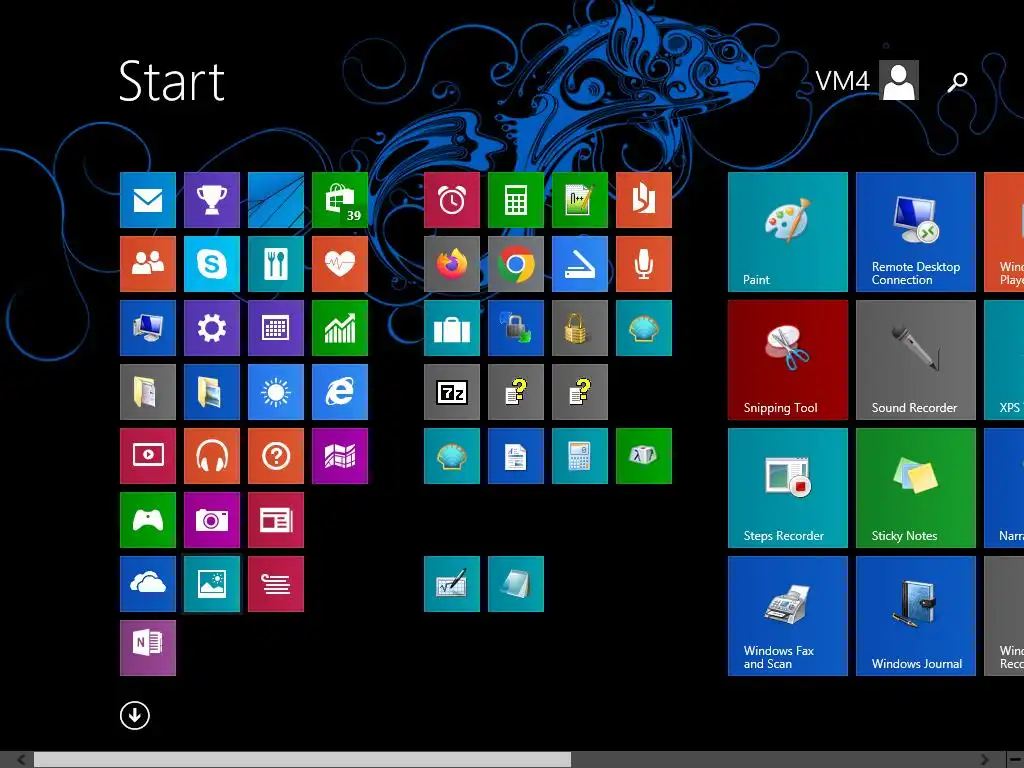
Task: Open Windows Fax and Scan tile
Action: tap(788, 616)
